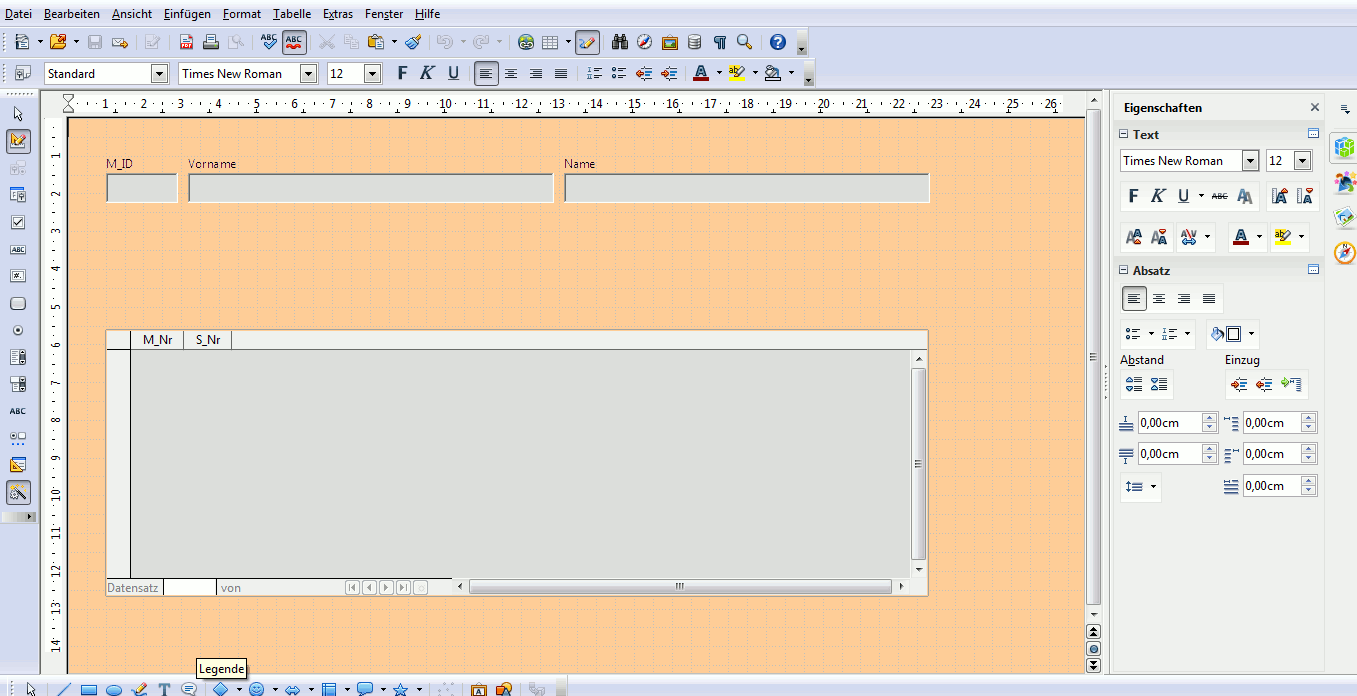This screenshot has height=696, width=1357.
Task: Collapse the Absatz section in sidebar
Action: pyautogui.click(x=1123, y=270)
